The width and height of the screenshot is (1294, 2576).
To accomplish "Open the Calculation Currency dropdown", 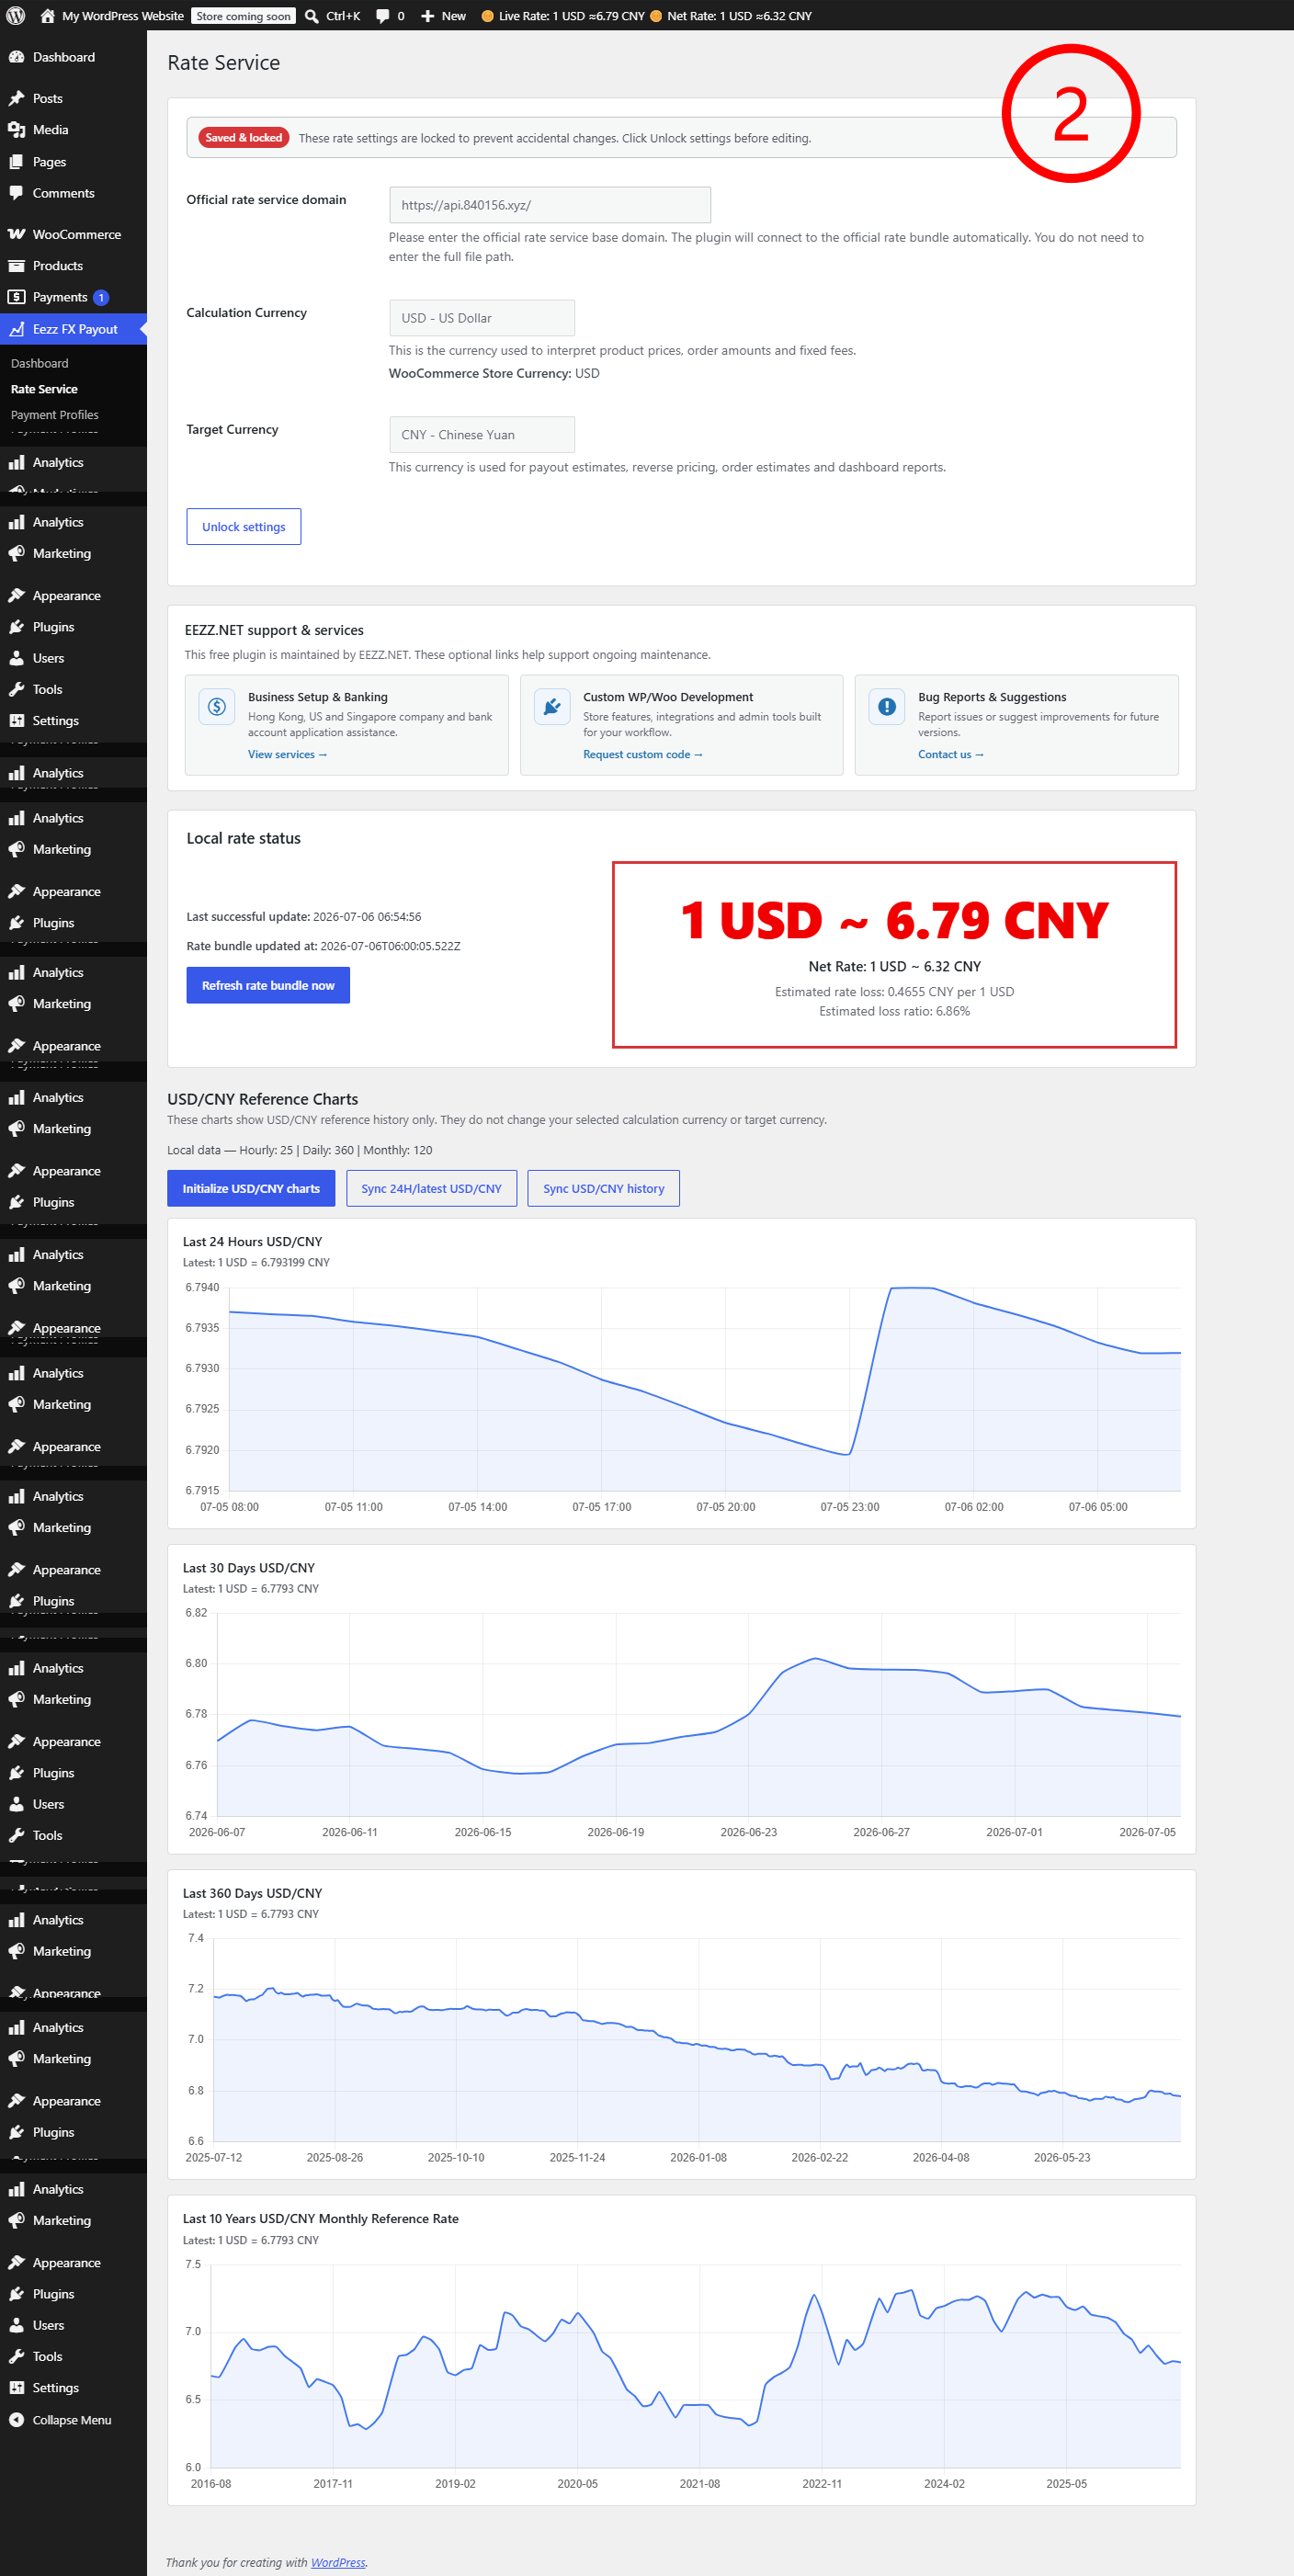I will (x=482, y=318).
